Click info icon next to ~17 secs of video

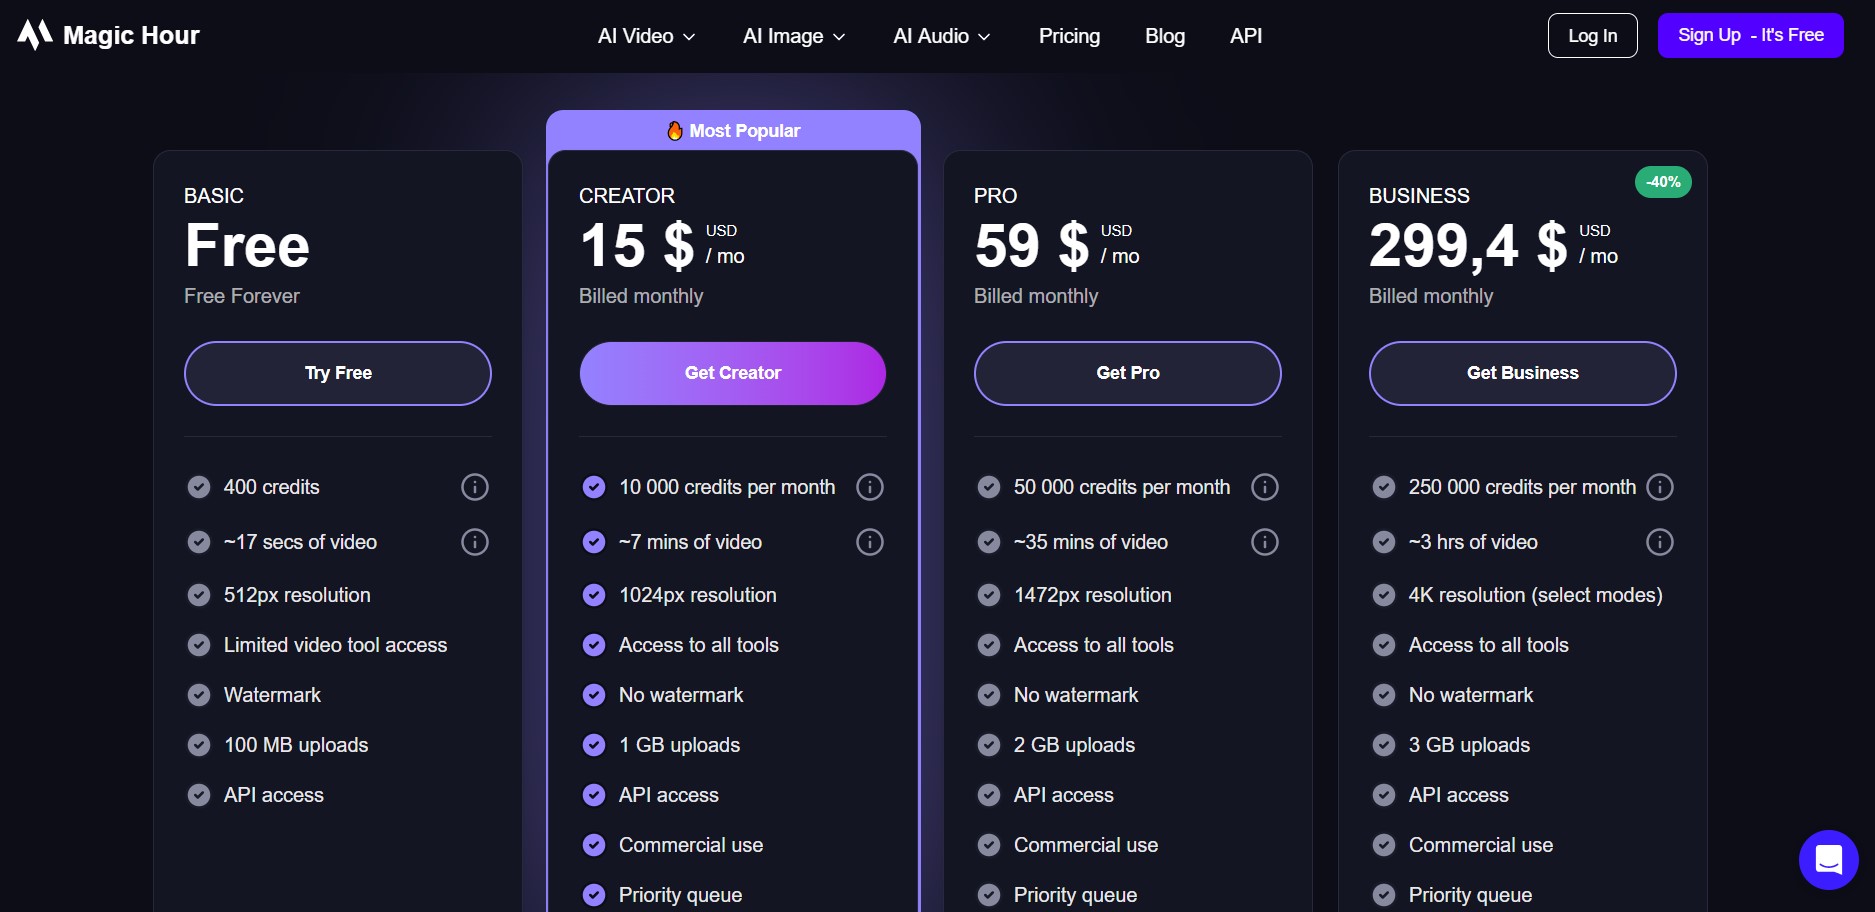point(474,542)
